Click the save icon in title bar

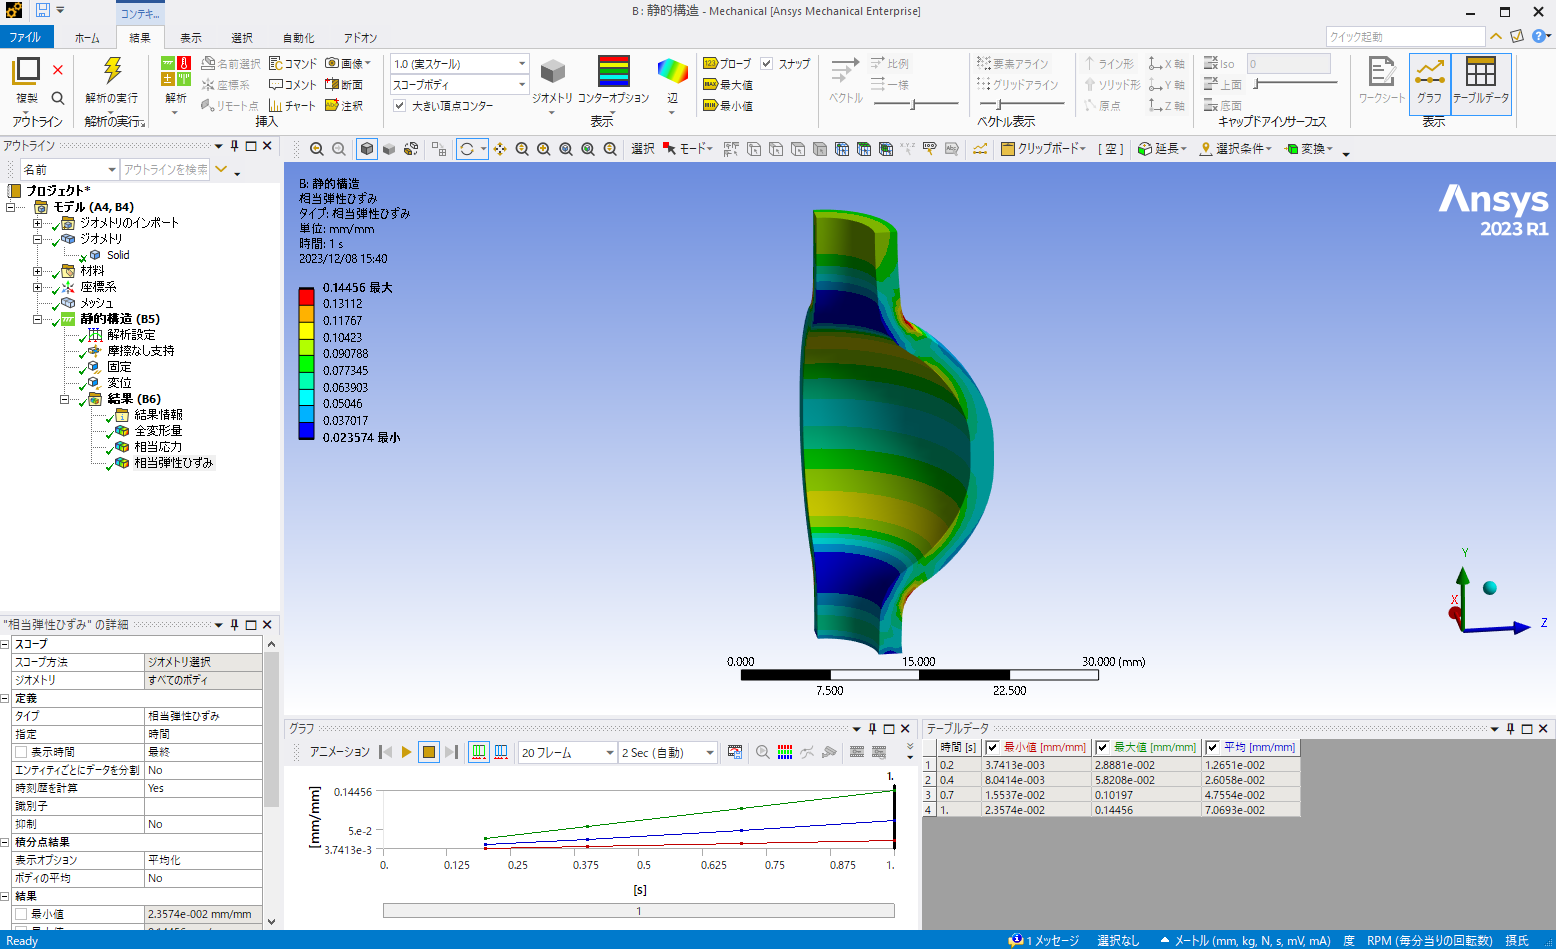pyautogui.click(x=43, y=10)
